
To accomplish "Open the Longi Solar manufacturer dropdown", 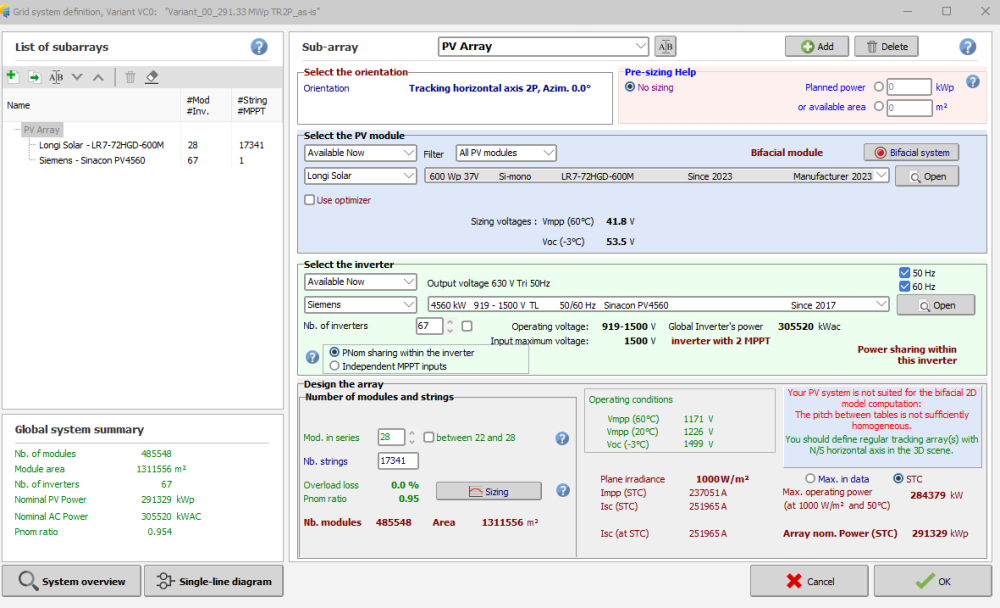I will [360, 176].
